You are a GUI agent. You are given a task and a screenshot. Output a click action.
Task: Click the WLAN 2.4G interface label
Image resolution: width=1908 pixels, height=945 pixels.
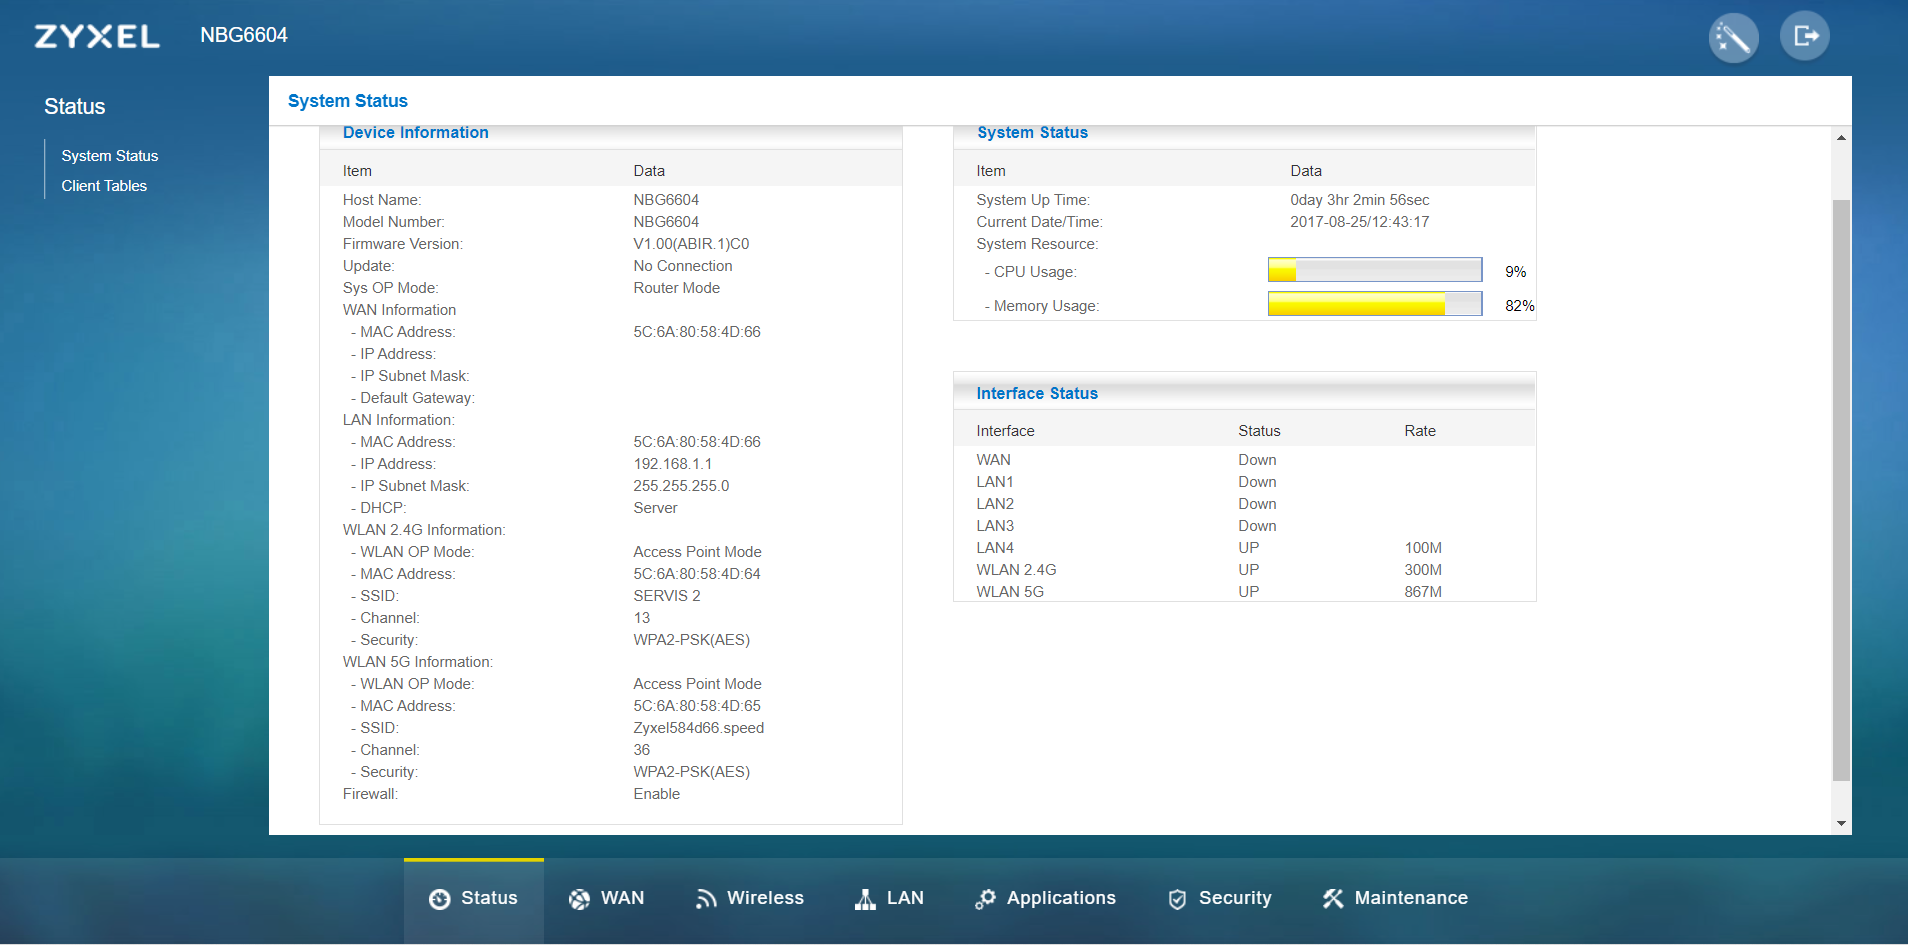click(1016, 570)
